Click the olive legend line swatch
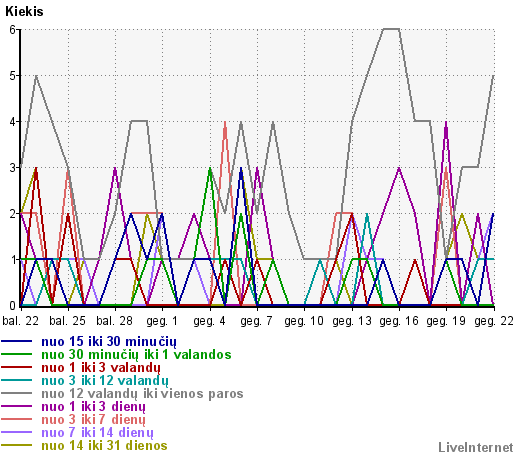This screenshot has width=520, height=457. (x=17, y=445)
